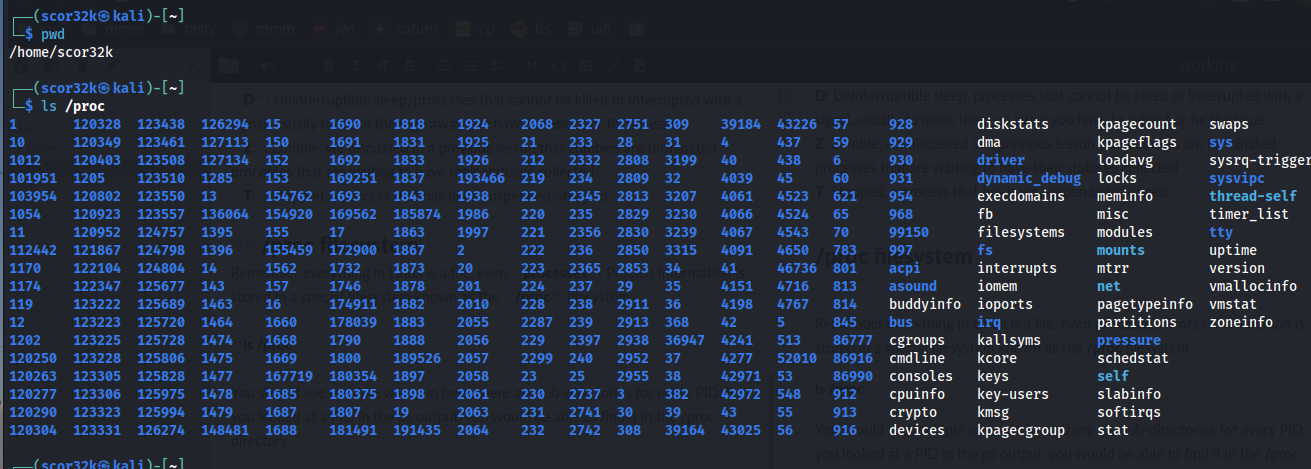Click the code brackets icon

pos(558,65)
